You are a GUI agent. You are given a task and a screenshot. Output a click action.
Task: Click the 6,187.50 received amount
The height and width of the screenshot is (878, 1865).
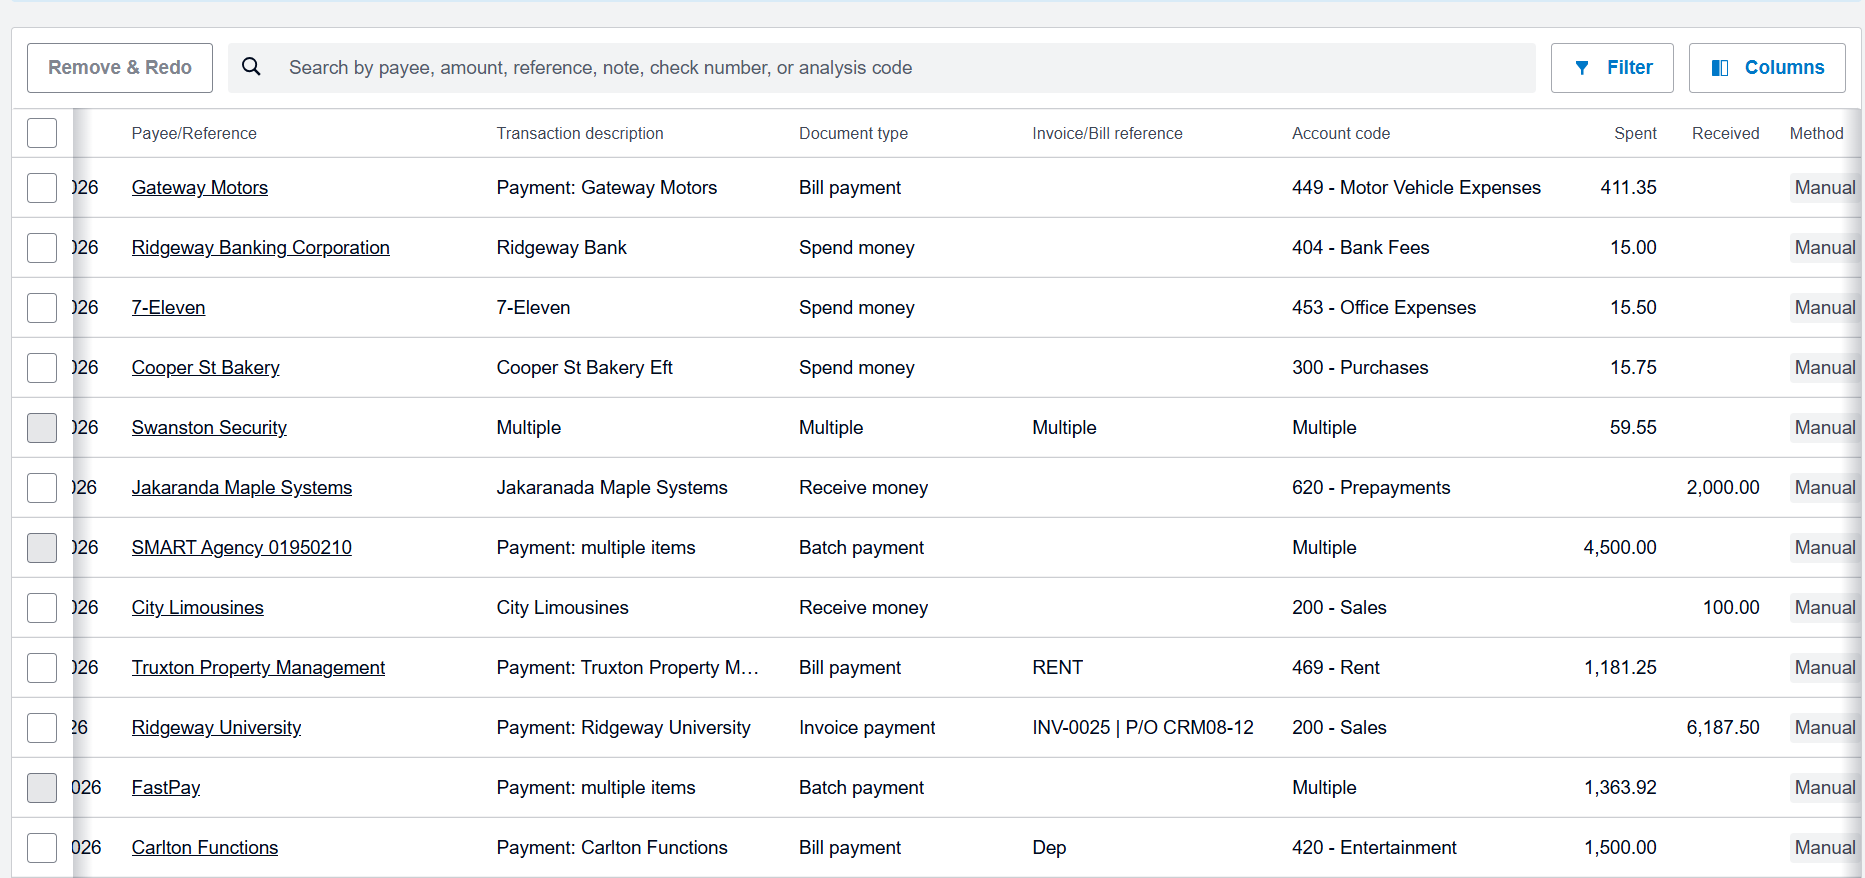pos(1723,727)
